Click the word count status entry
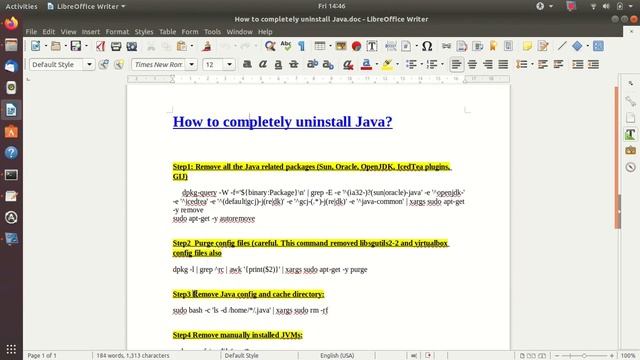 point(133,356)
